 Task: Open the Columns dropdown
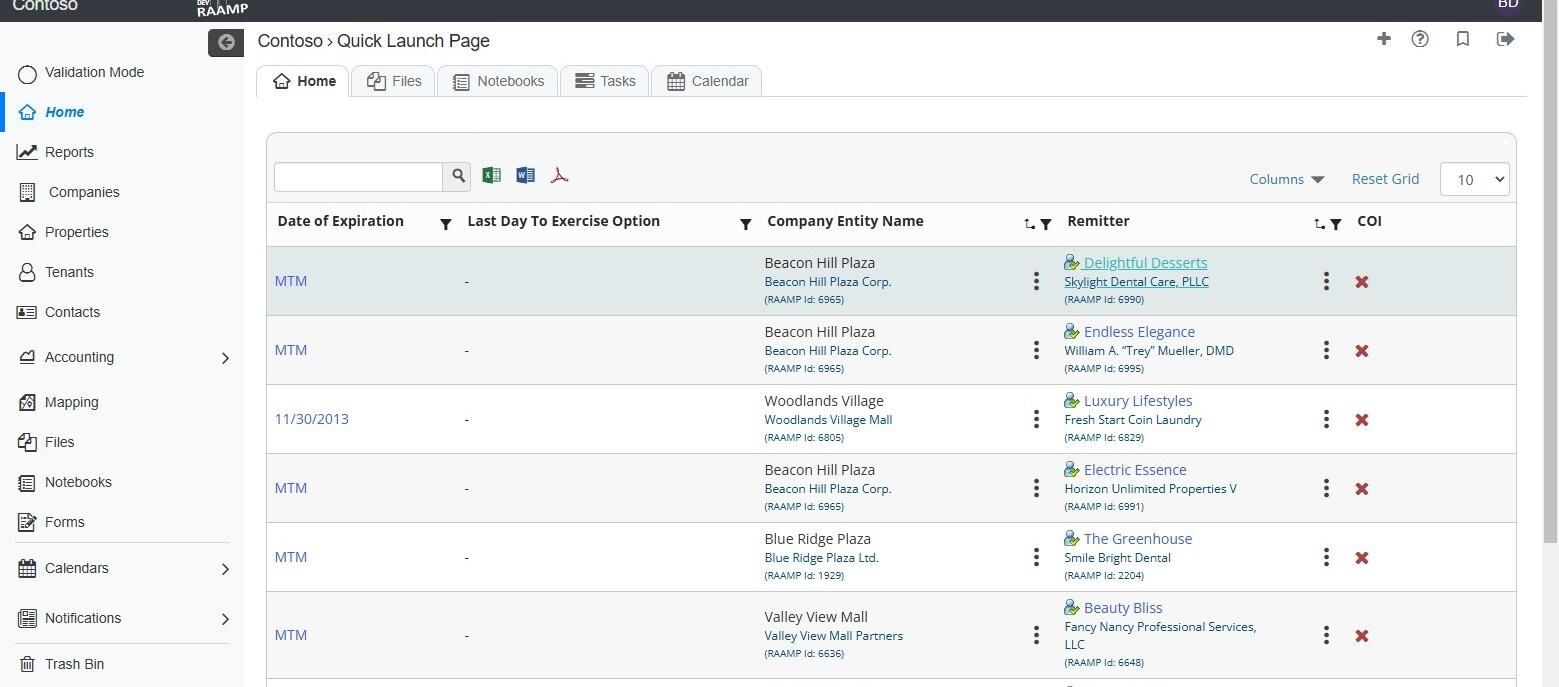coord(1286,179)
